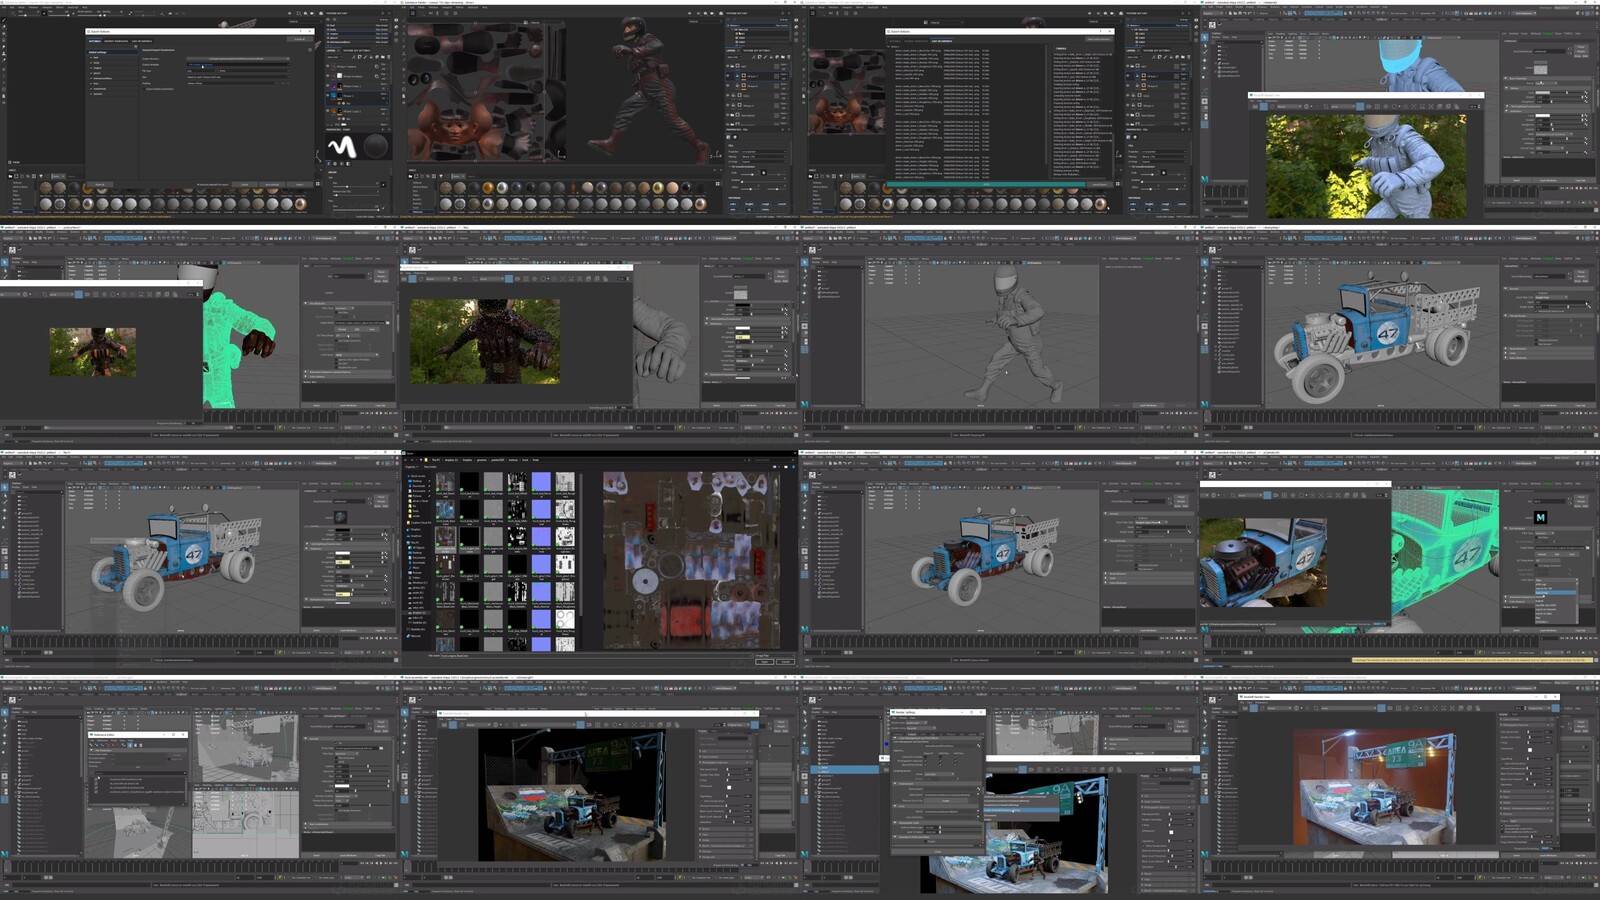
Task: Click the white brush stroke preview thumbnail
Action: click(341, 147)
